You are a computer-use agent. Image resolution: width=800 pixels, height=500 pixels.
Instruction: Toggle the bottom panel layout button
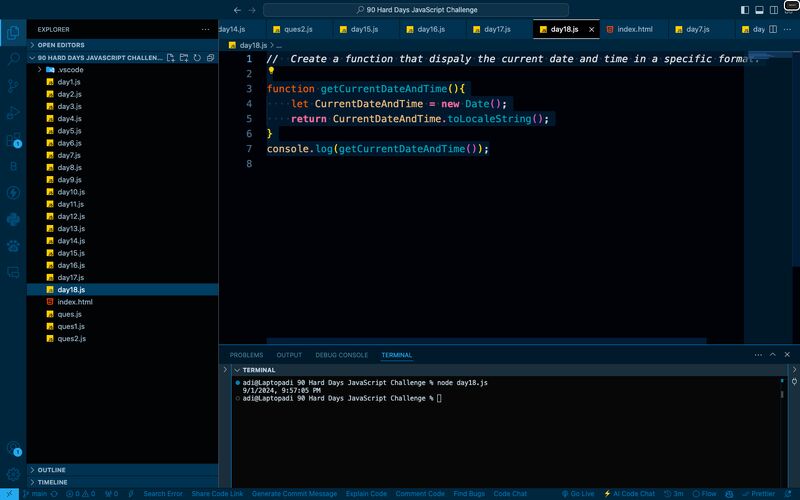point(759,10)
